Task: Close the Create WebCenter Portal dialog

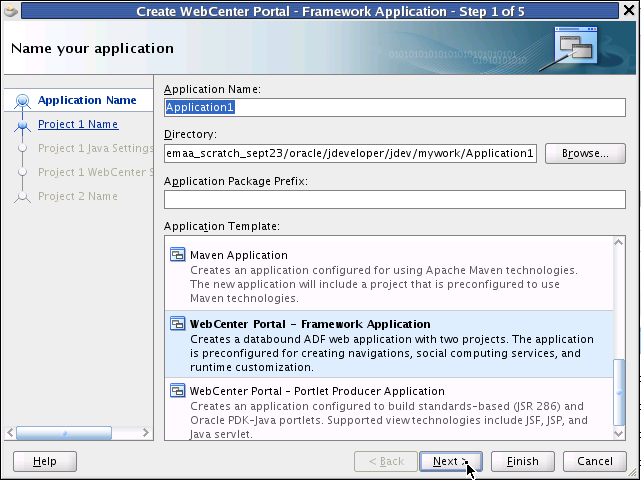Action: coord(629,10)
